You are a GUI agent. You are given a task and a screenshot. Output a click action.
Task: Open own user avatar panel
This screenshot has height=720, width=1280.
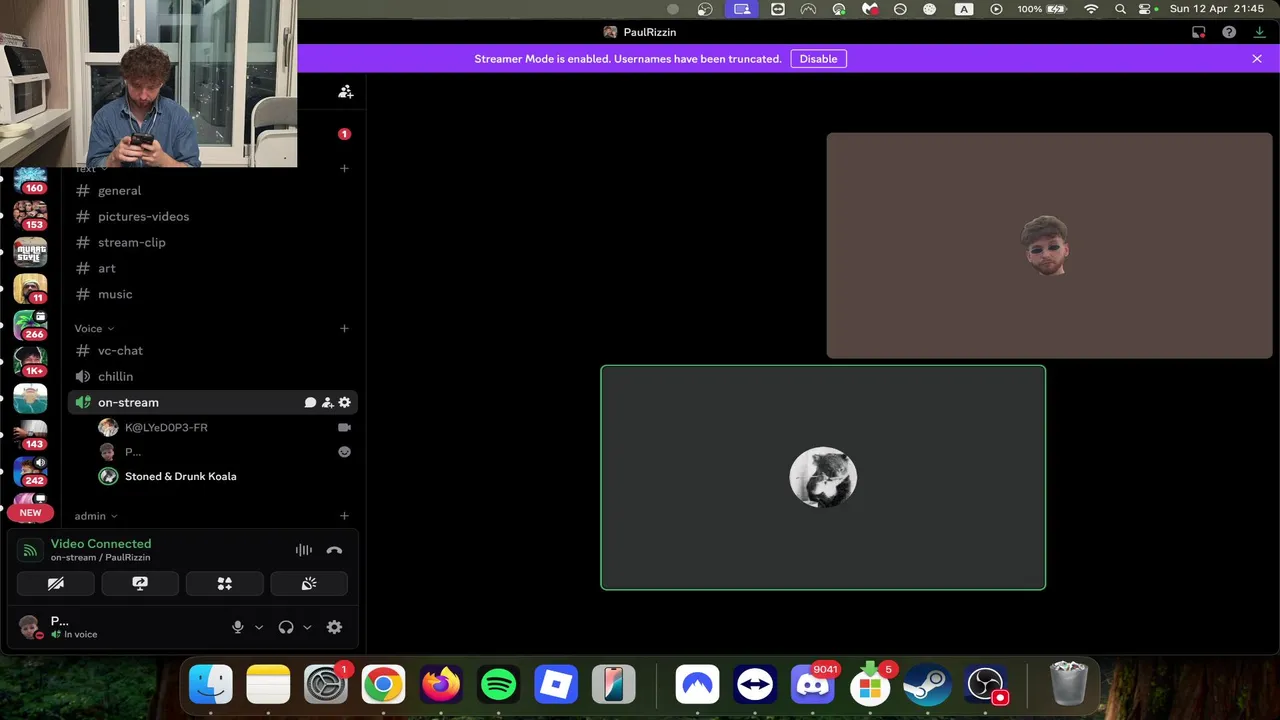coord(30,627)
